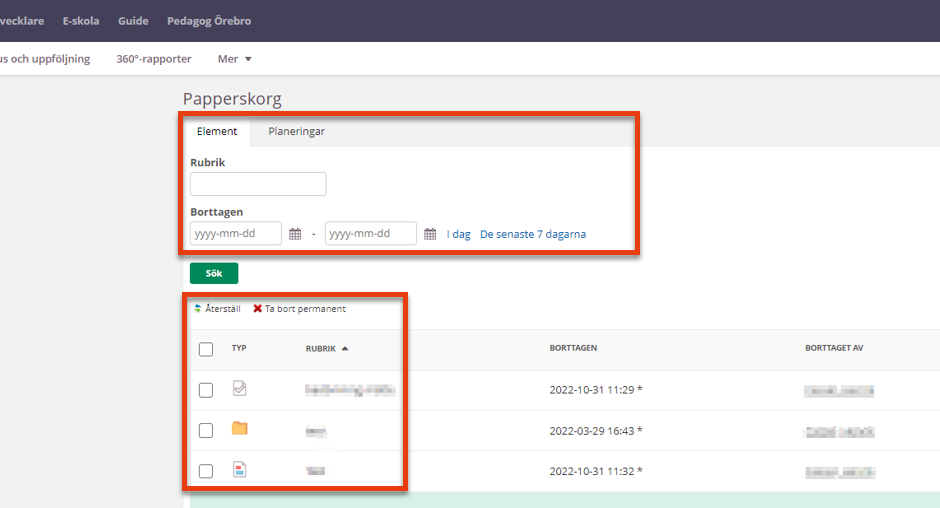Filter by De senaste 7 dagarna link

point(533,234)
